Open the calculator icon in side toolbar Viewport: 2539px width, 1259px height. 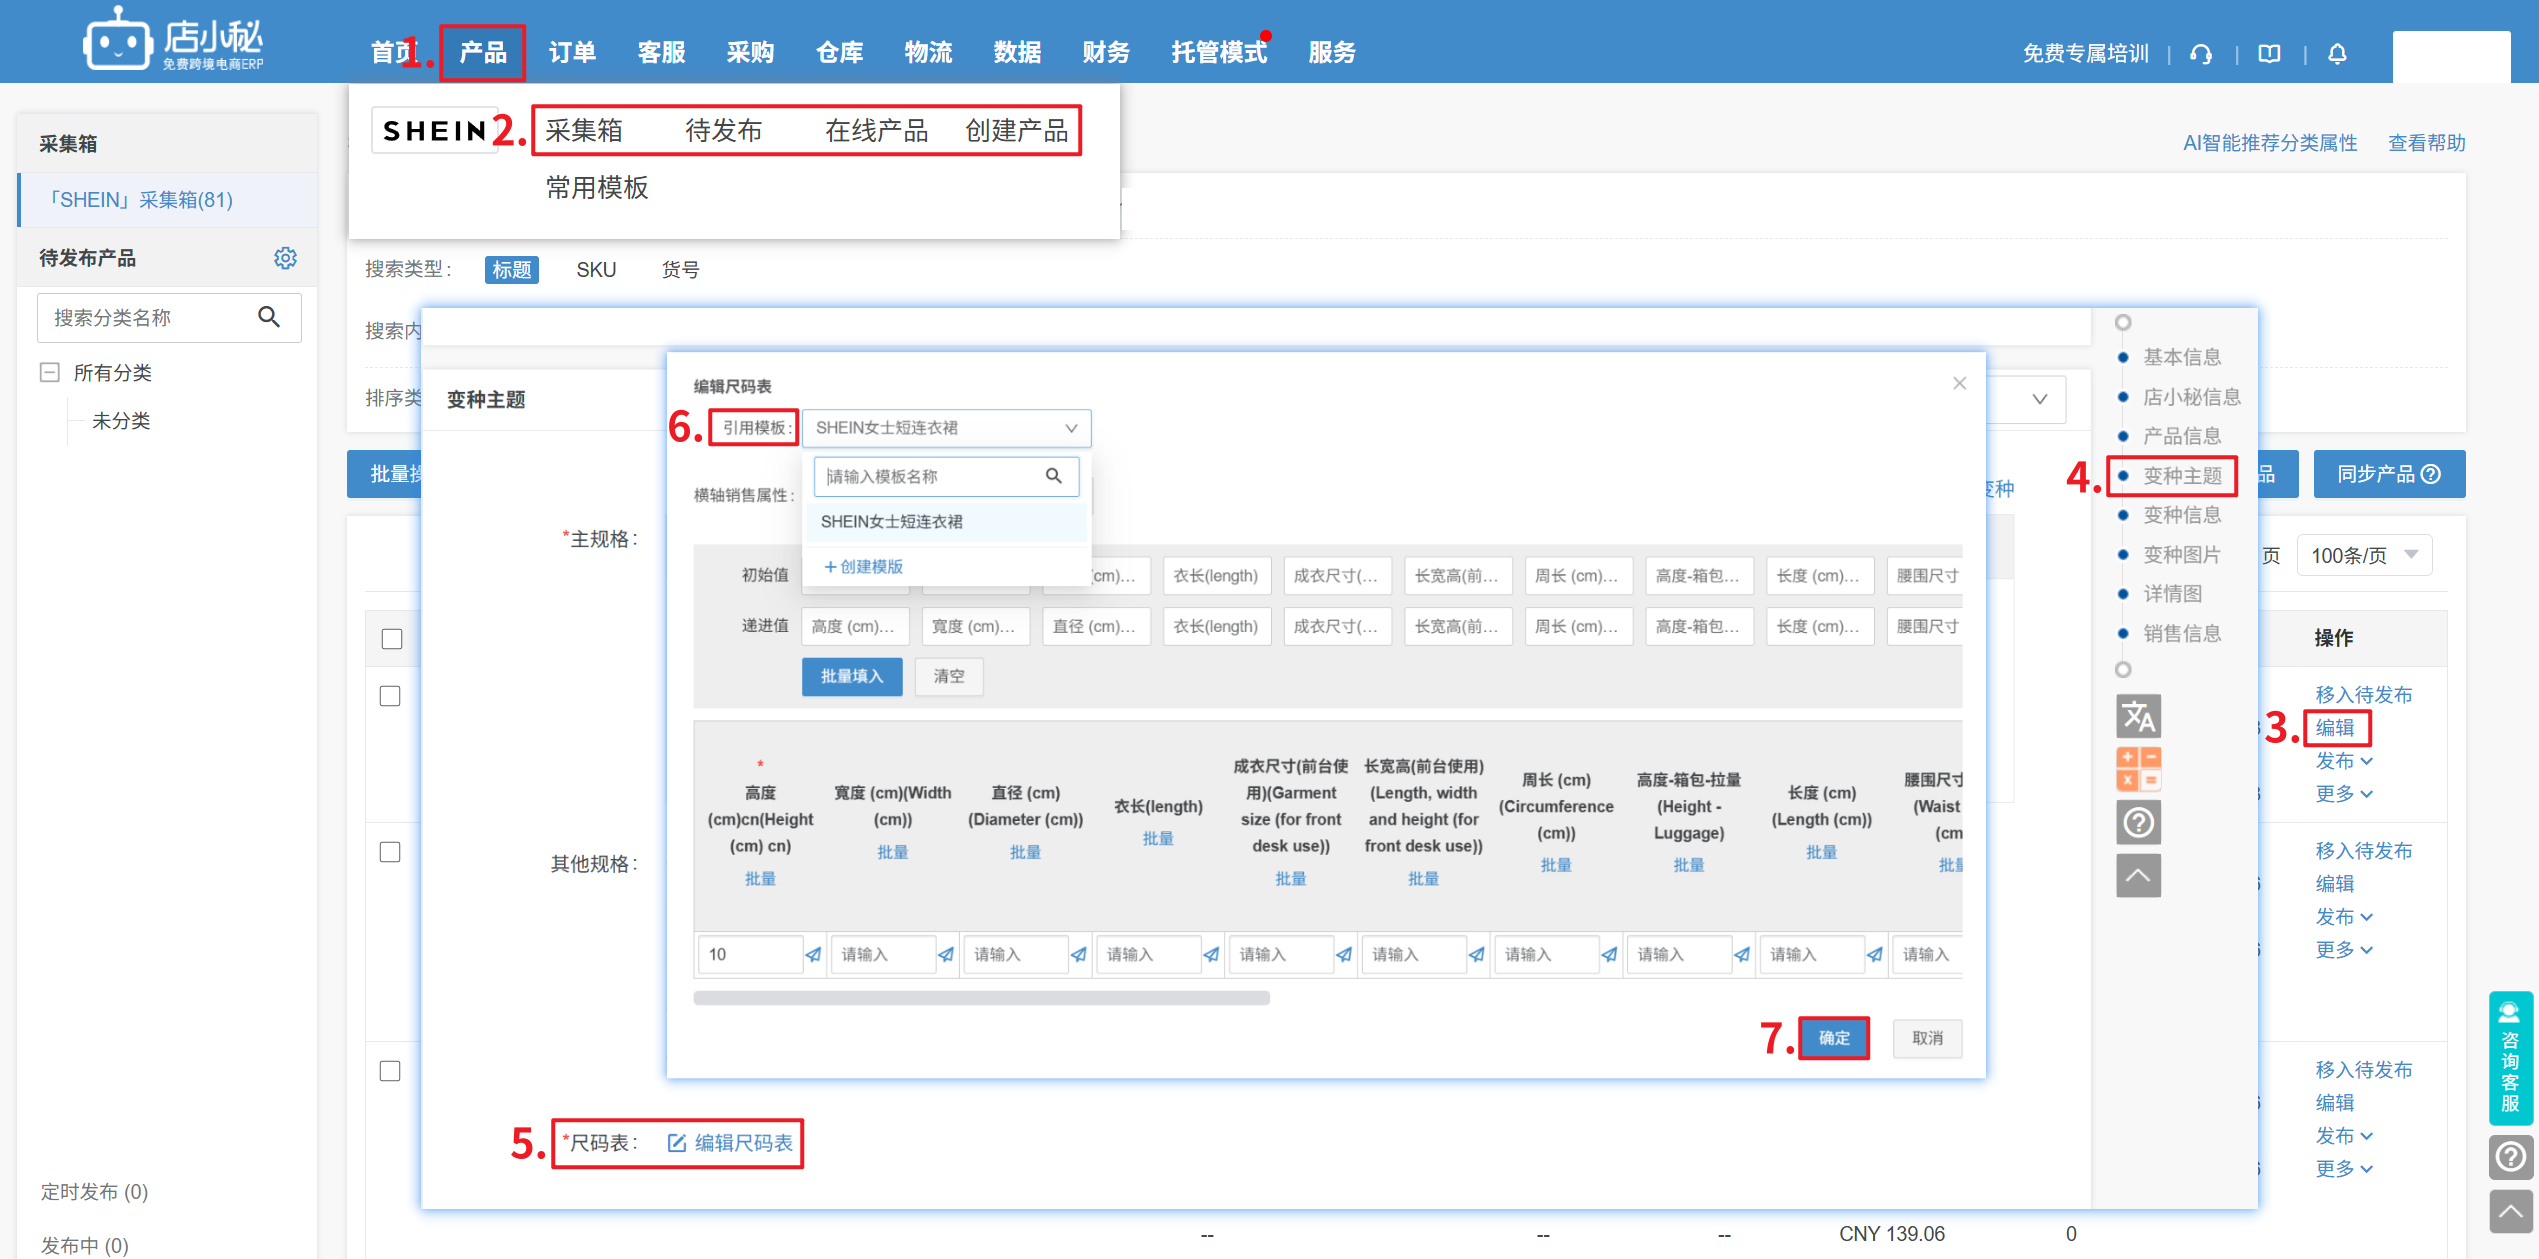[x=2138, y=769]
